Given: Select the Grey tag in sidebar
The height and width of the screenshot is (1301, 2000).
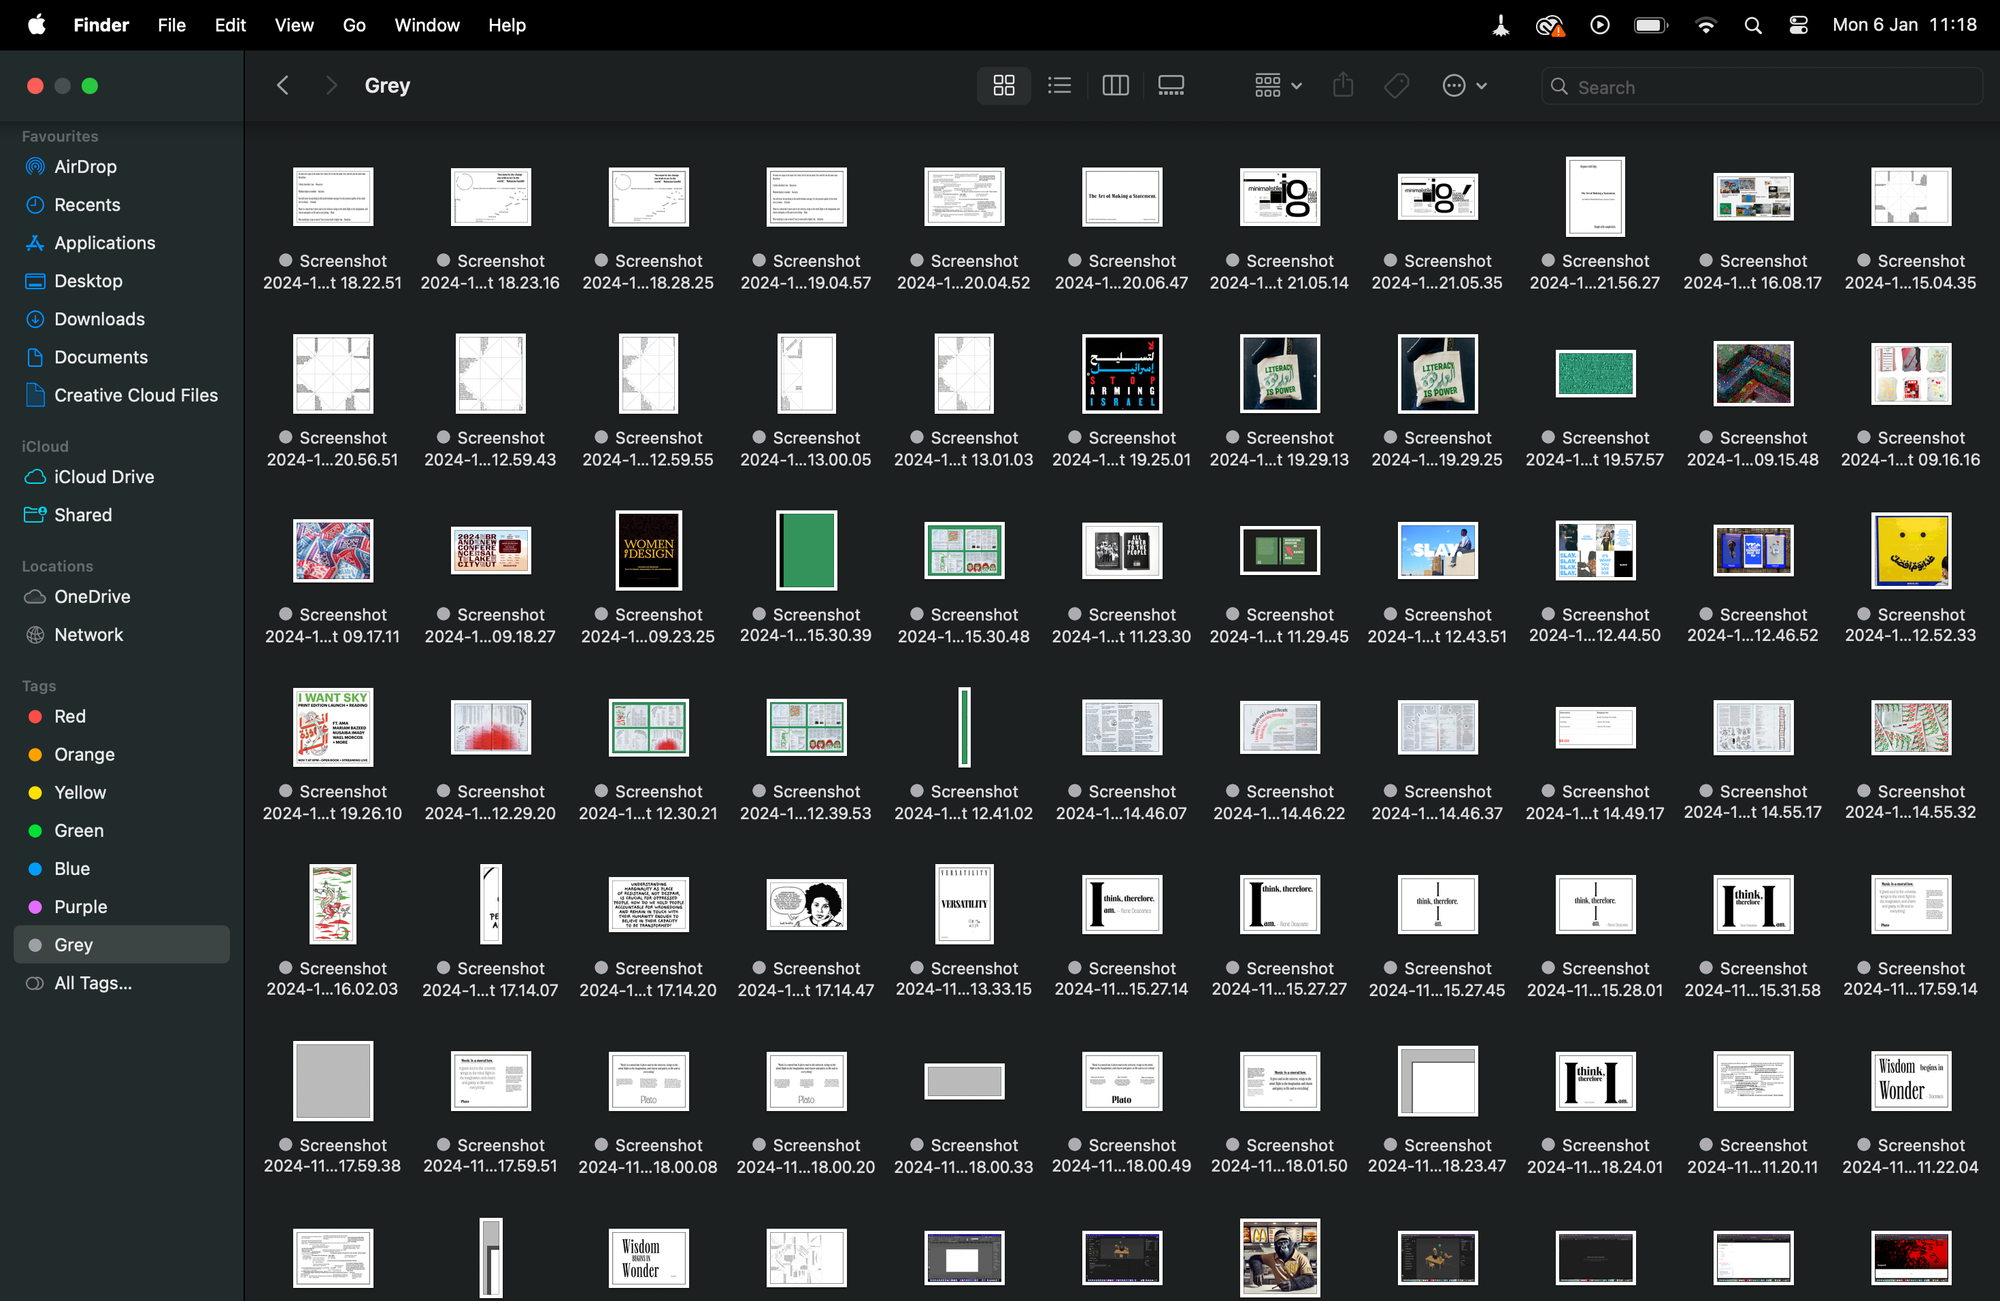Looking at the screenshot, I should pyautogui.click(x=121, y=945).
